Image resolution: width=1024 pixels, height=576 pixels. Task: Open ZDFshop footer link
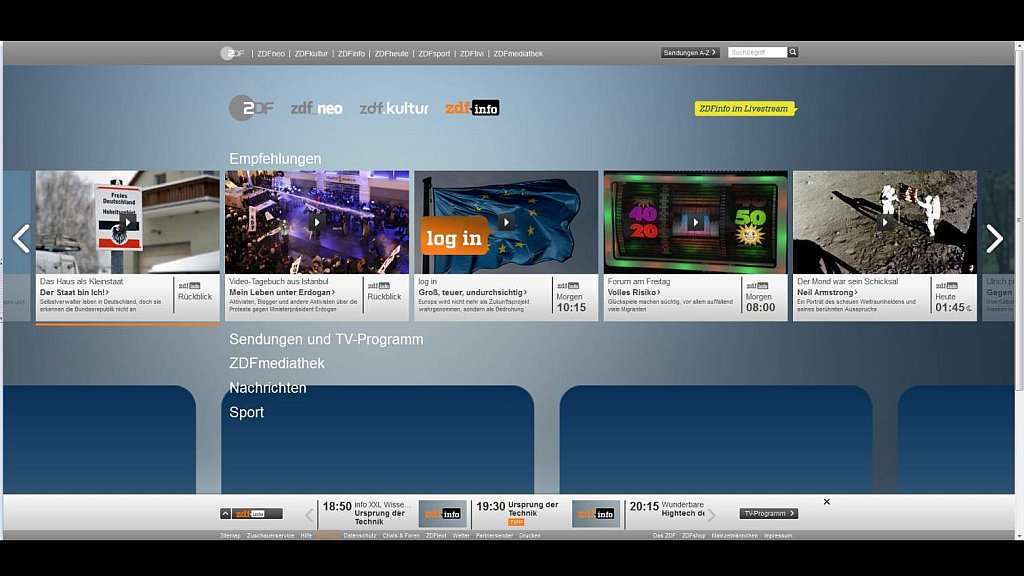coord(694,536)
